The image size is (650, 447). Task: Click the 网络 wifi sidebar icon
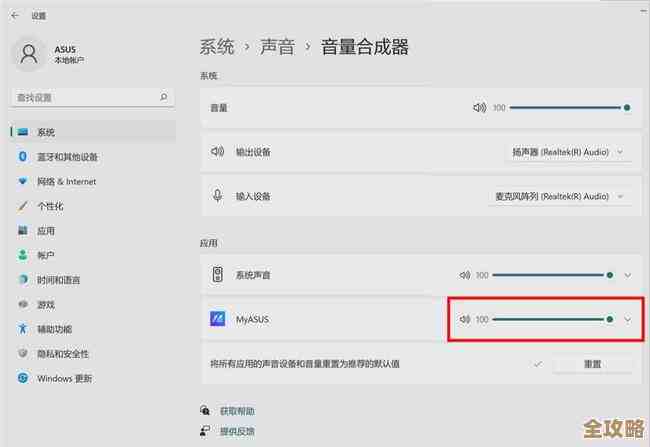point(23,181)
